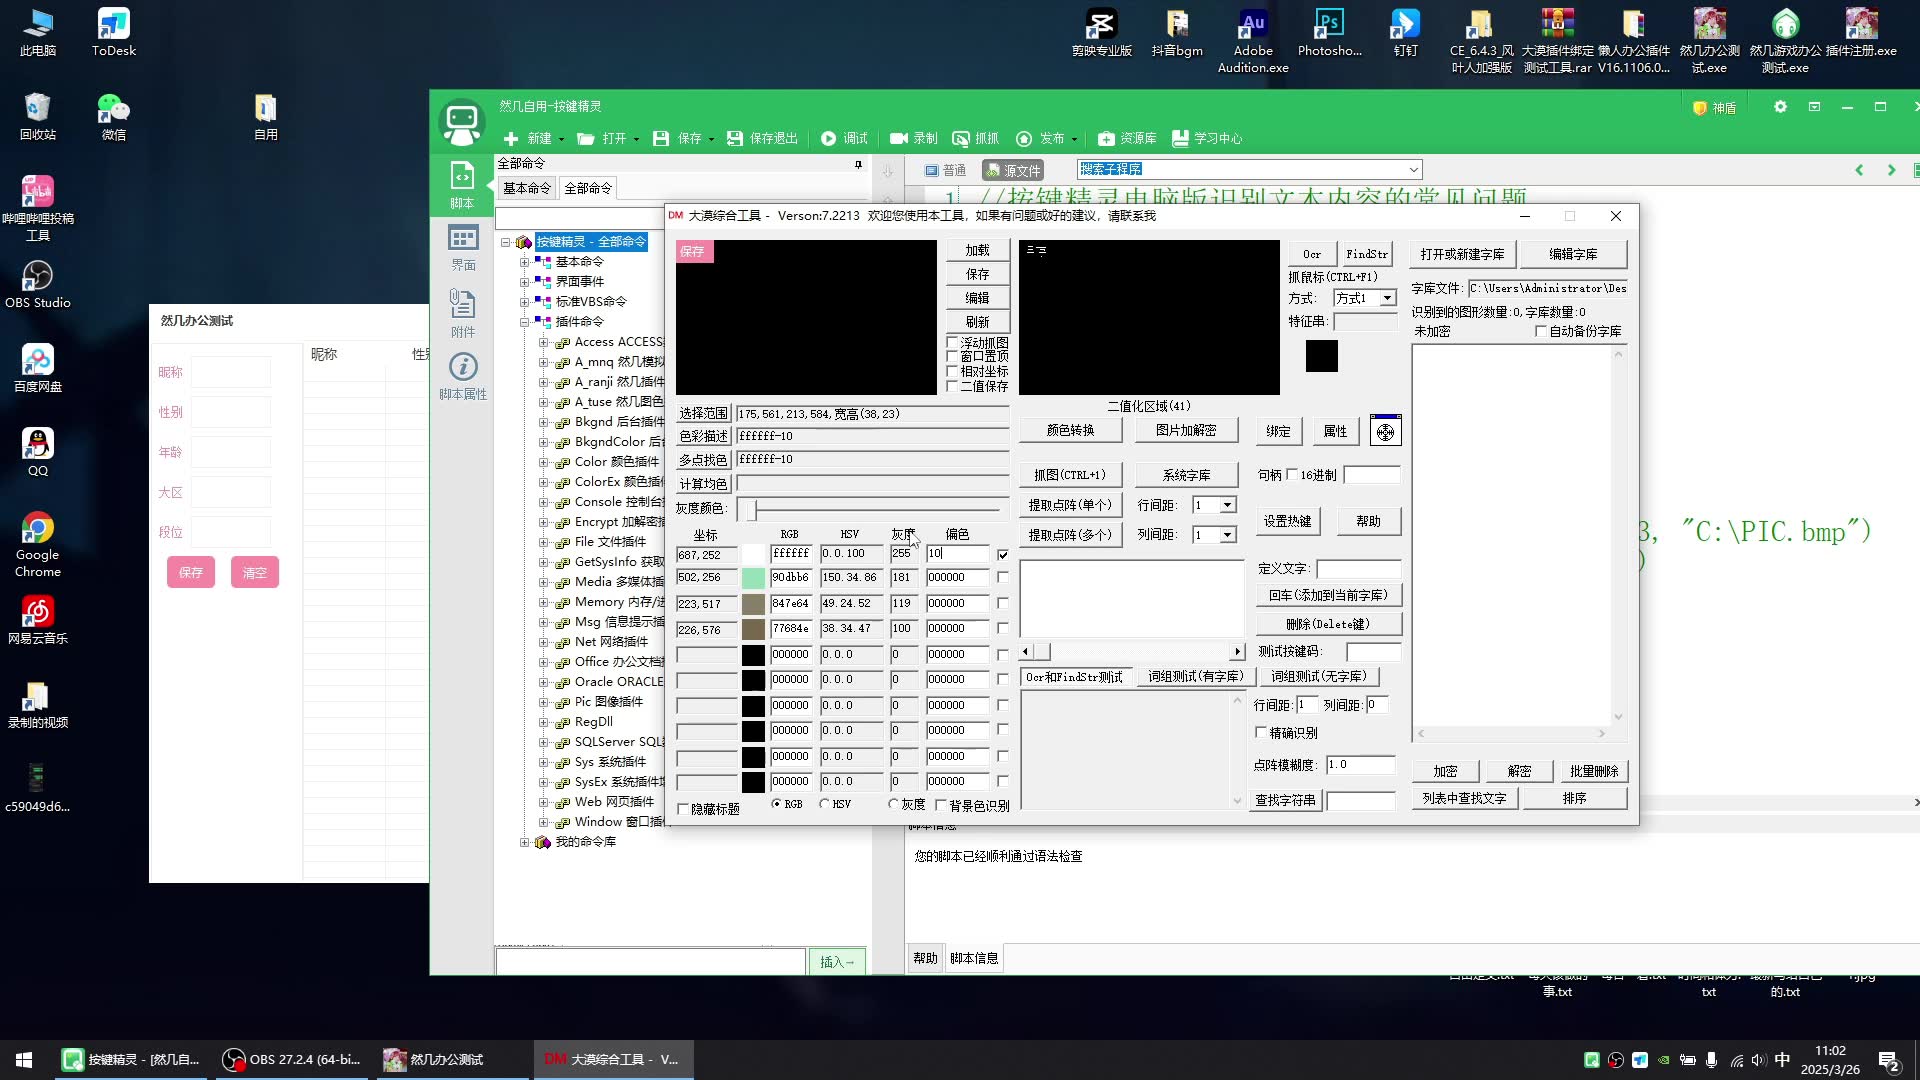This screenshot has height=1080, width=1920.
Task: Click 定义文字 input field
Action: 1358,568
